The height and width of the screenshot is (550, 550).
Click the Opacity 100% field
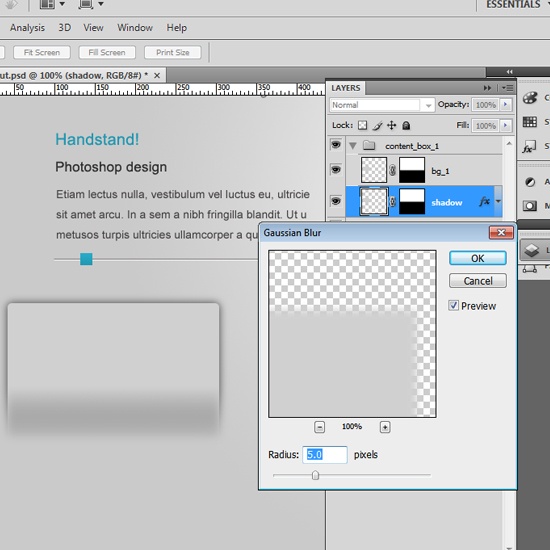pyautogui.click(x=485, y=105)
